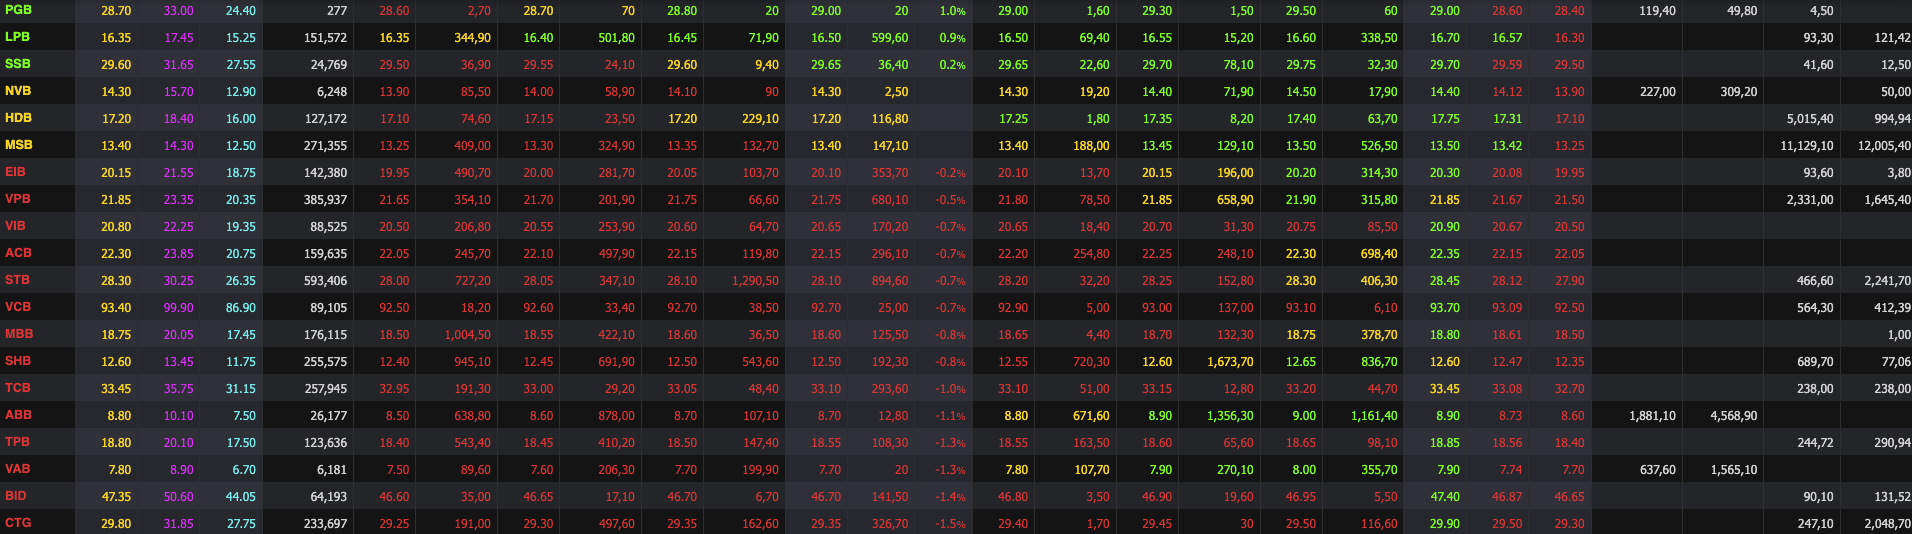This screenshot has width=1912, height=534.
Task: Click the ABB ticker symbol
Action: [18, 415]
